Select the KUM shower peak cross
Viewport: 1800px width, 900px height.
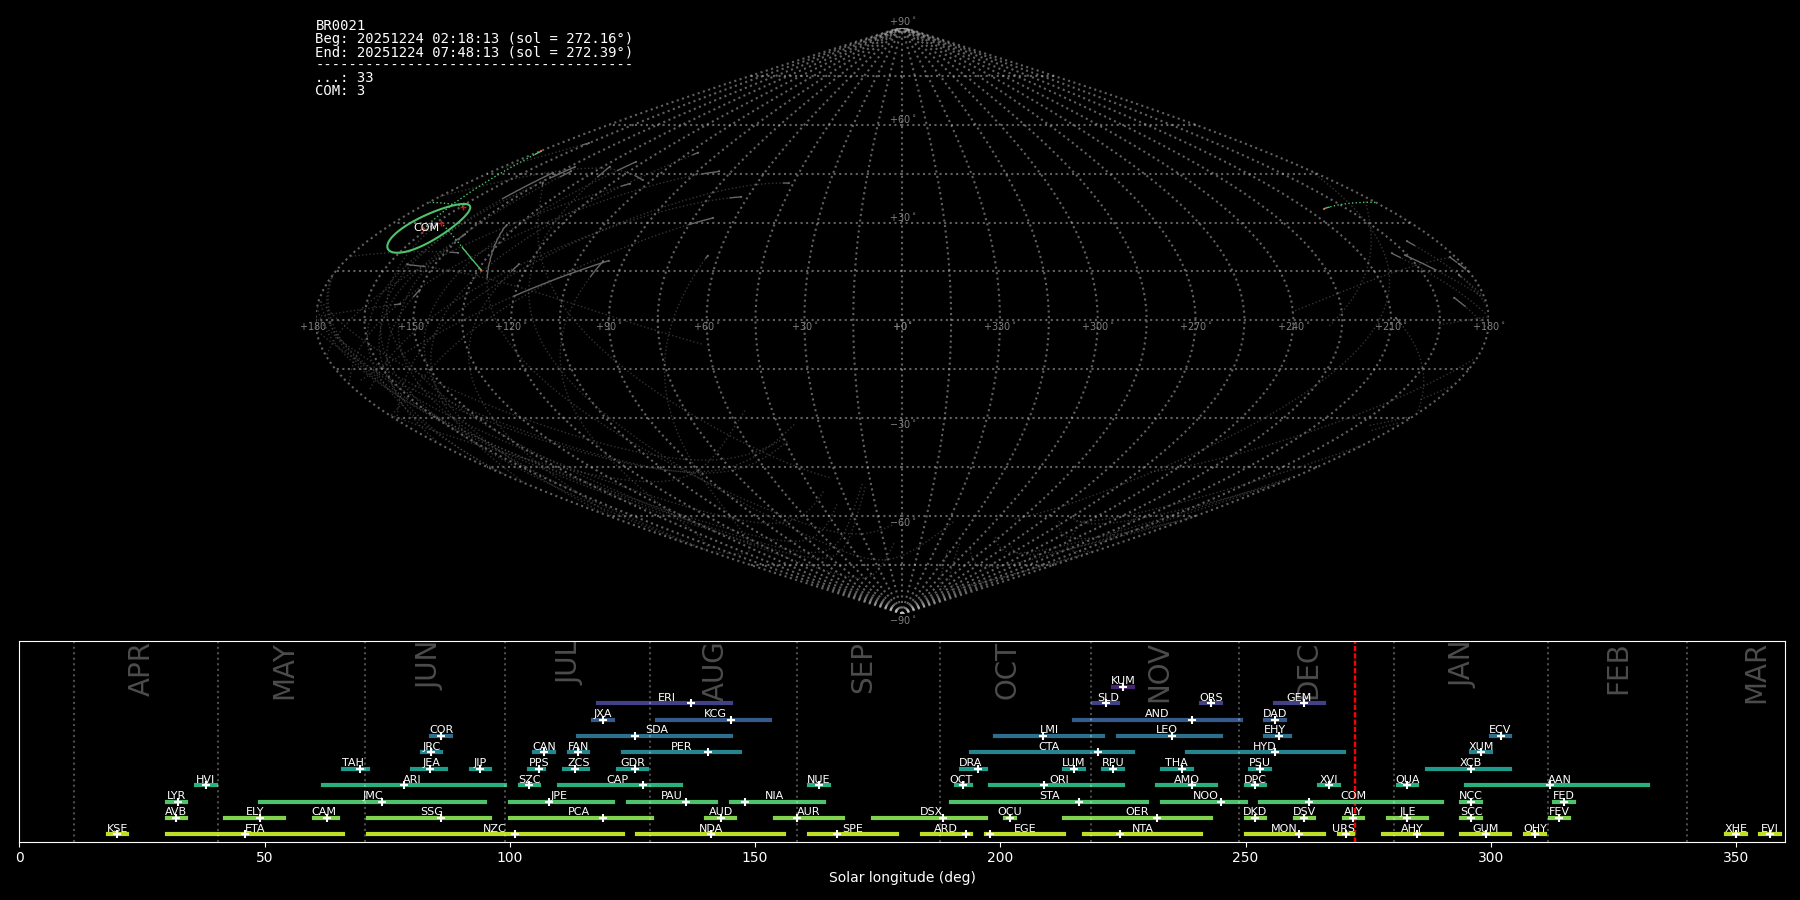[1122, 687]
